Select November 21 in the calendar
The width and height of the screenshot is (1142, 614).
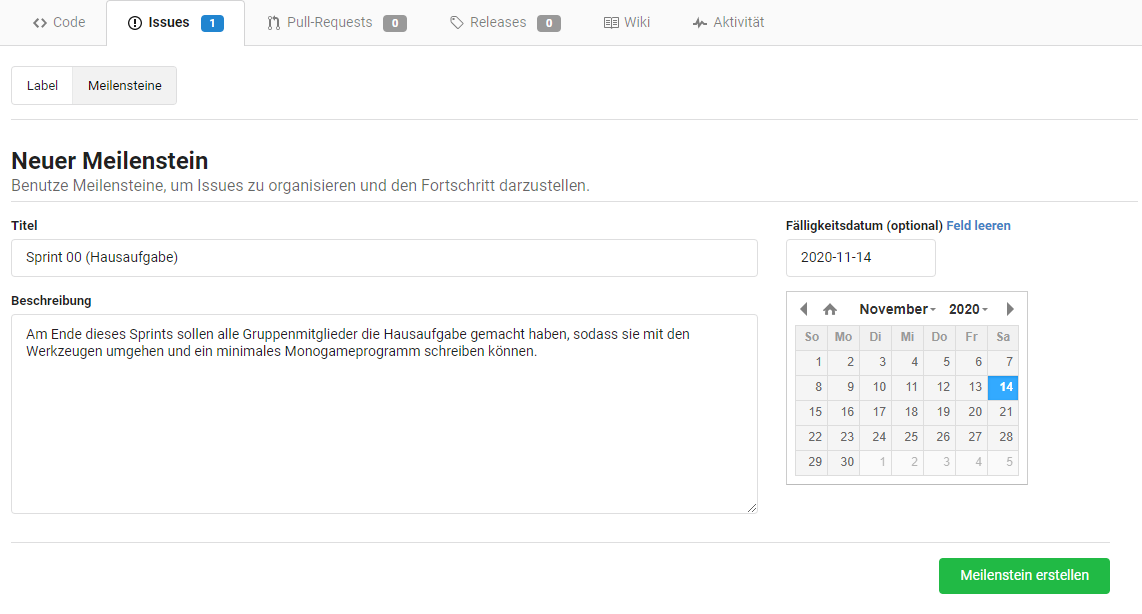[x=1004, y=412]
